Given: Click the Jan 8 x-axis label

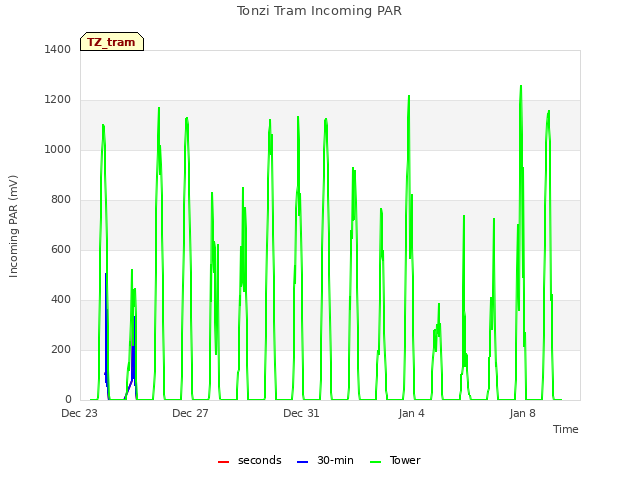Looking at the screenshot, I should (522, 413).
